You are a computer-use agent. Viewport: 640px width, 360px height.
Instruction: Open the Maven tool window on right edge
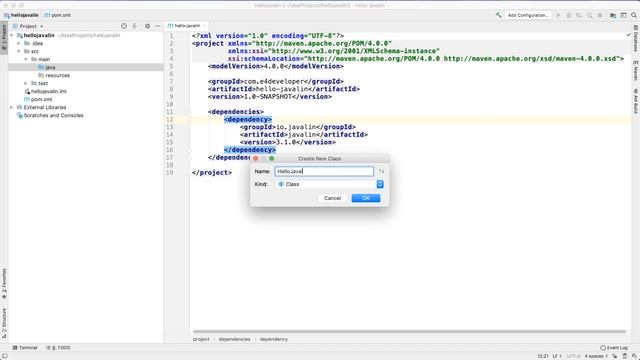coord(636,70)
